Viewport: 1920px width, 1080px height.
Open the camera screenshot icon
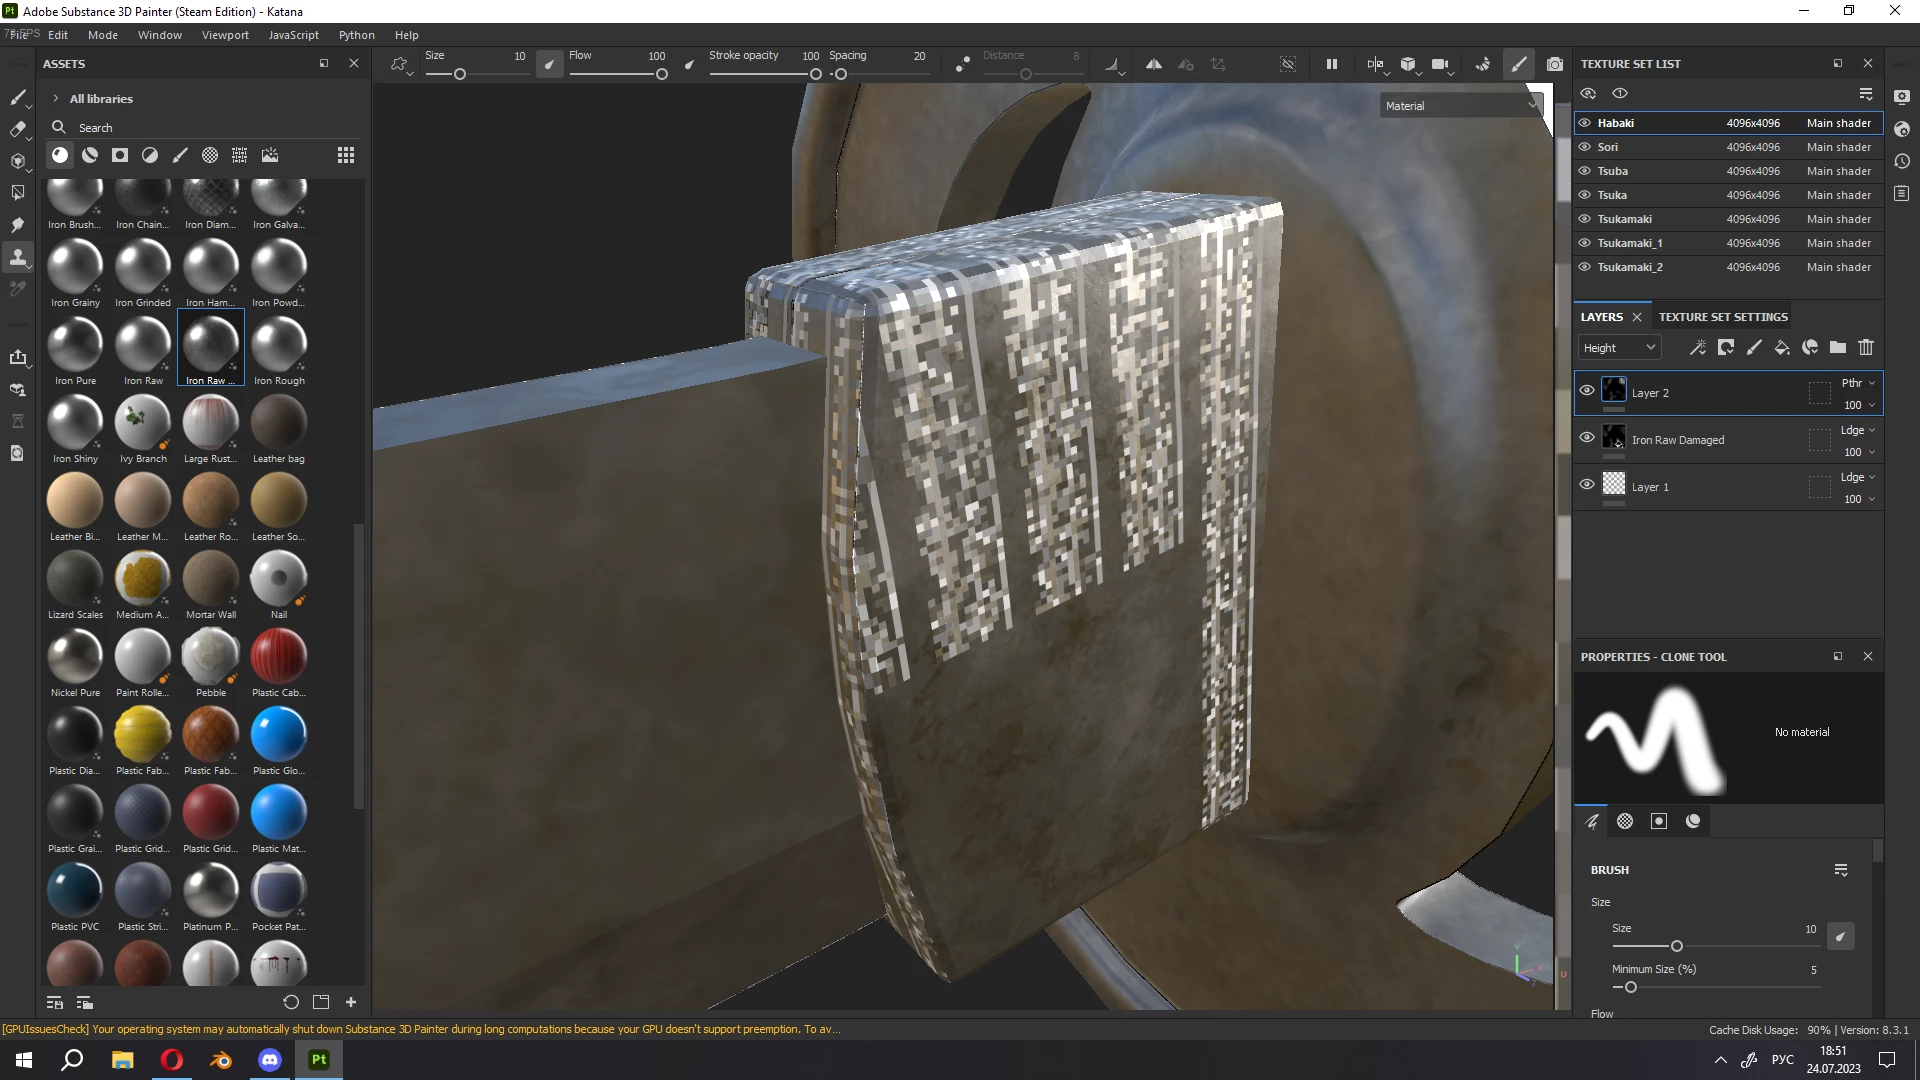click(1555, 64)
